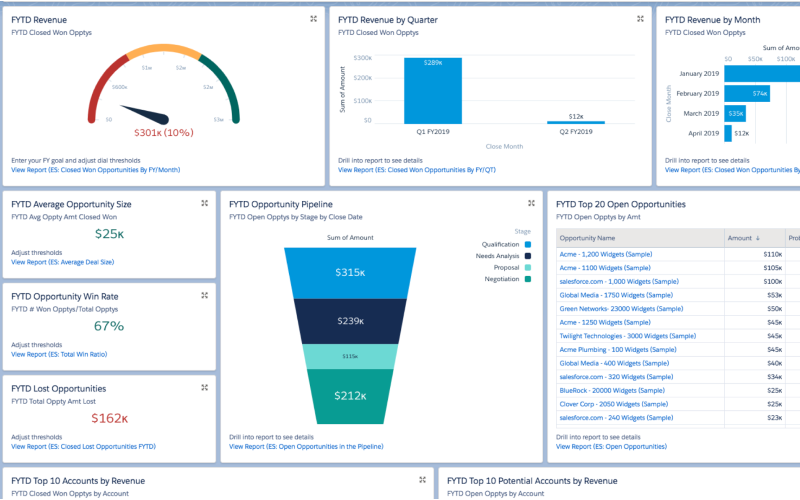Open View Report for Closed Lost Opportunities FYTD
Viewport: 800px width, 500px height.
pyautogui.click(x=83, y=446)
